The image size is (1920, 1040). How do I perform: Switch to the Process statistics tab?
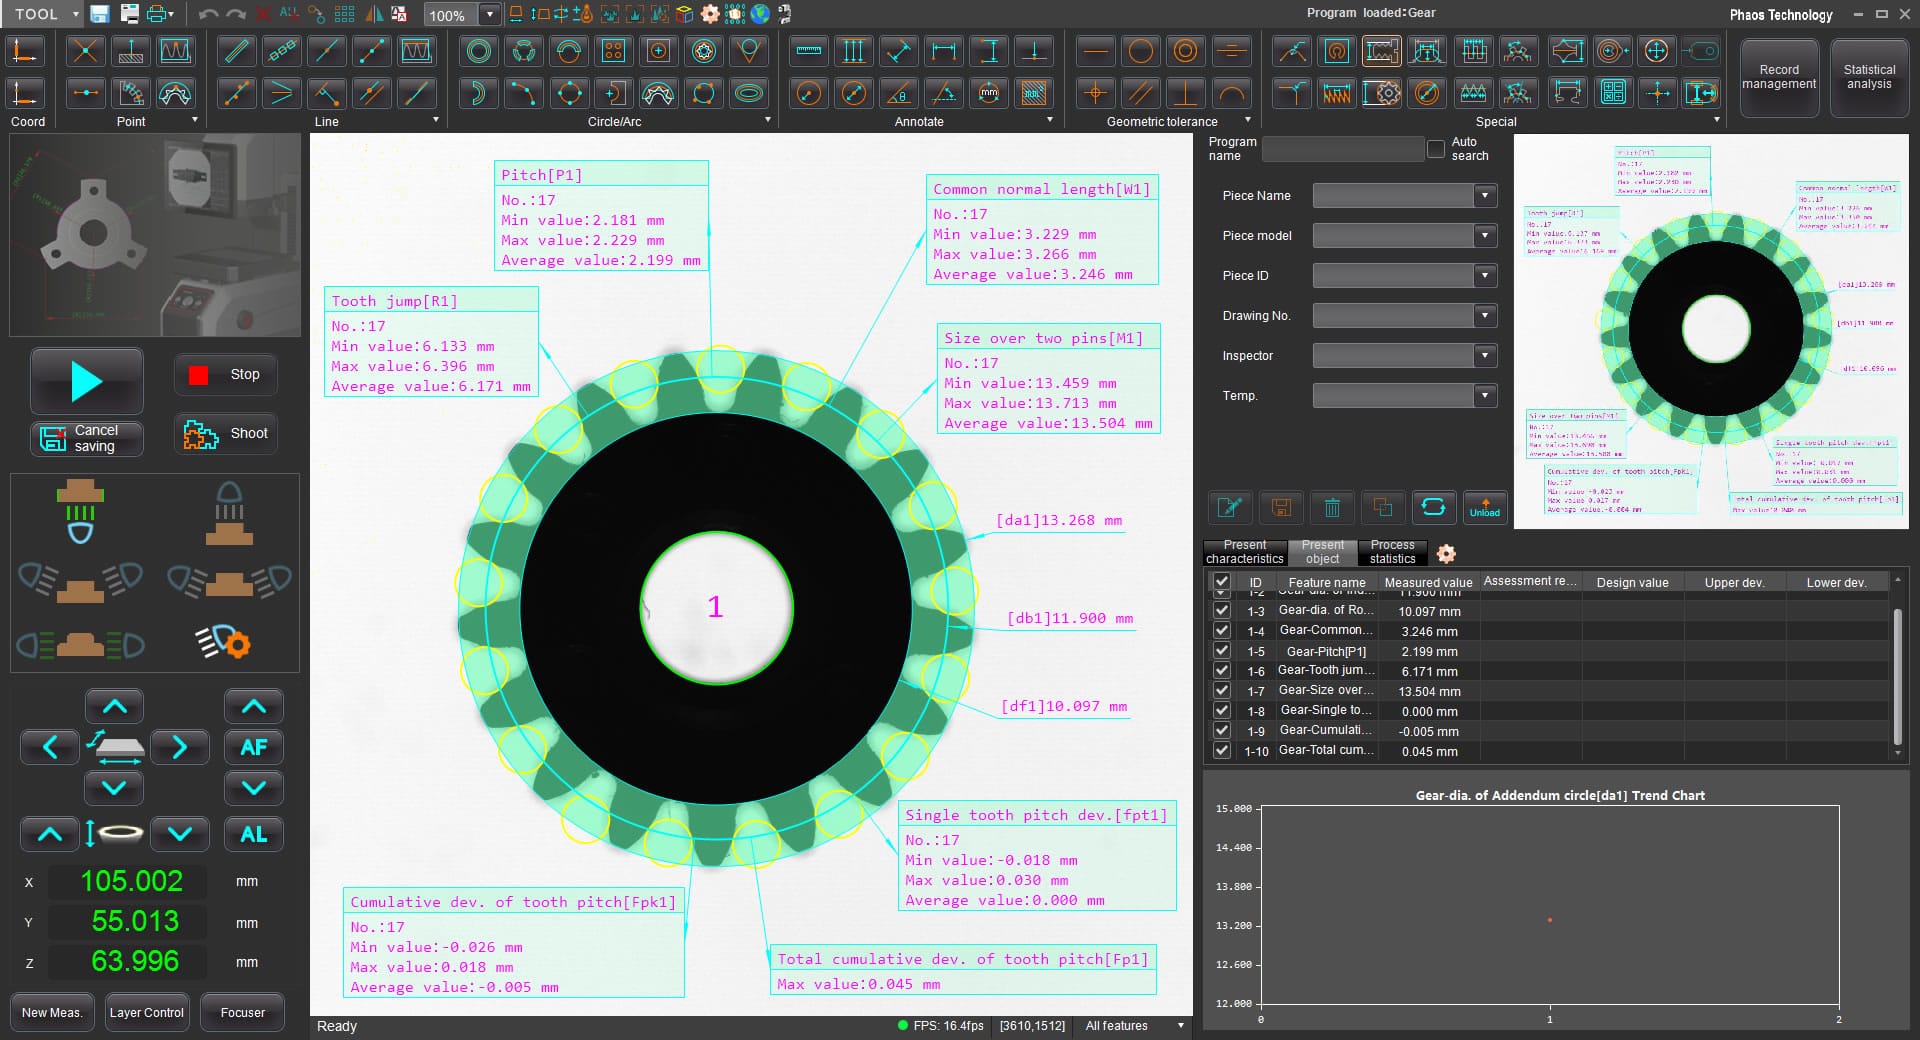1392,552
